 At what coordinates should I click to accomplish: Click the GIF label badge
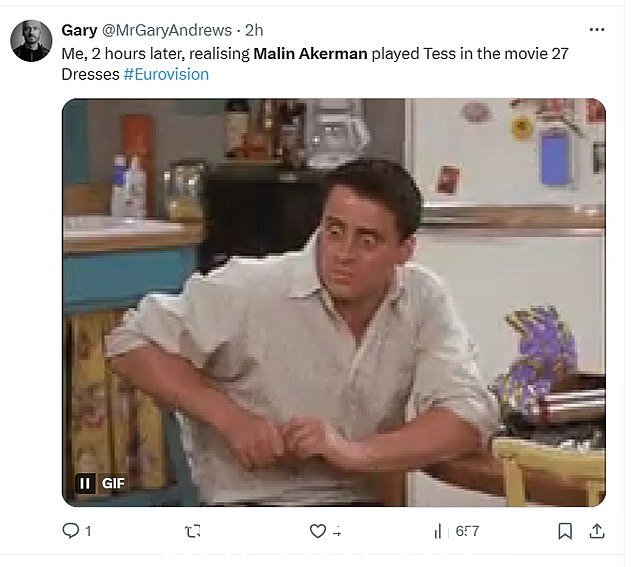(x=113, y=483)
